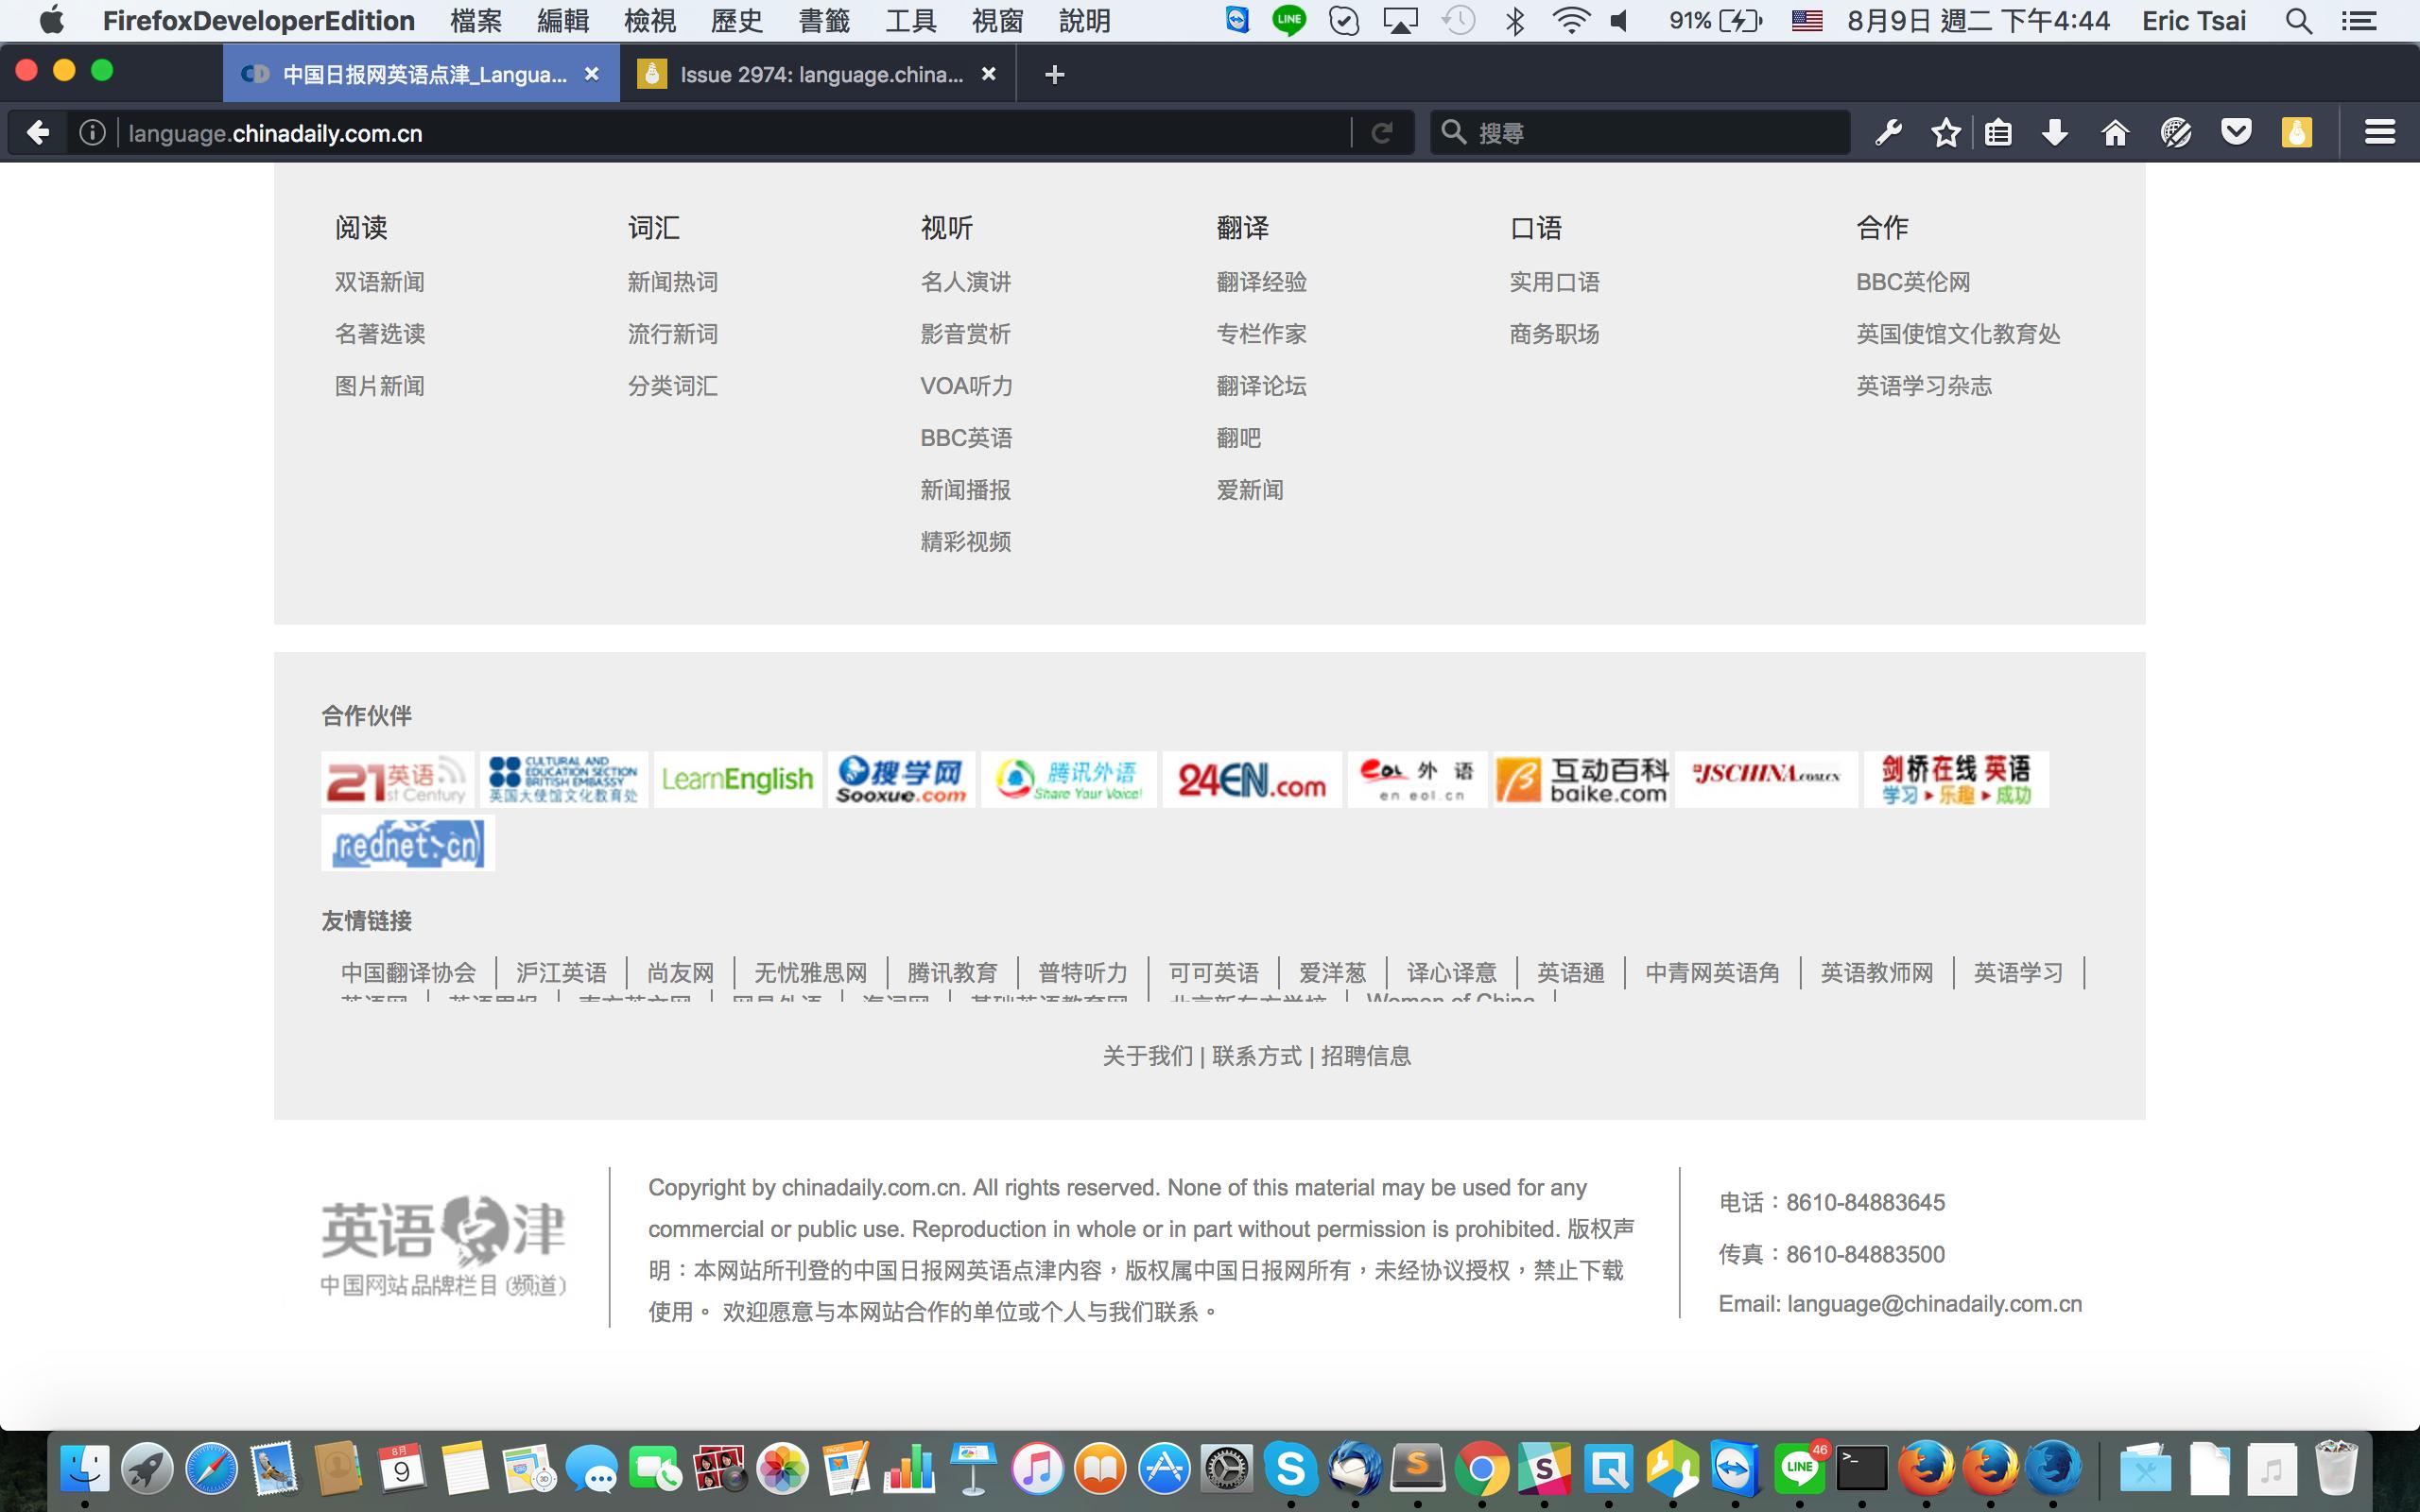This screenshot has height=1512, width=2420.
Task: Open the 翻译论坛 link
Action: click(x=1262, y=386)
